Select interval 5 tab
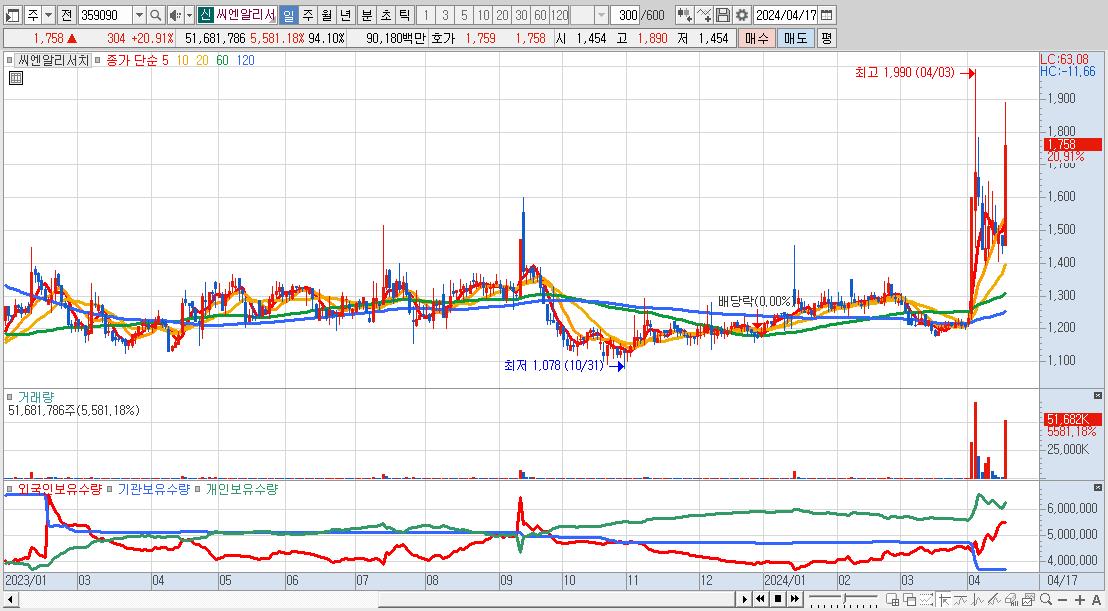This screenshot has height=611, width=1108. (x=464, y=15)
